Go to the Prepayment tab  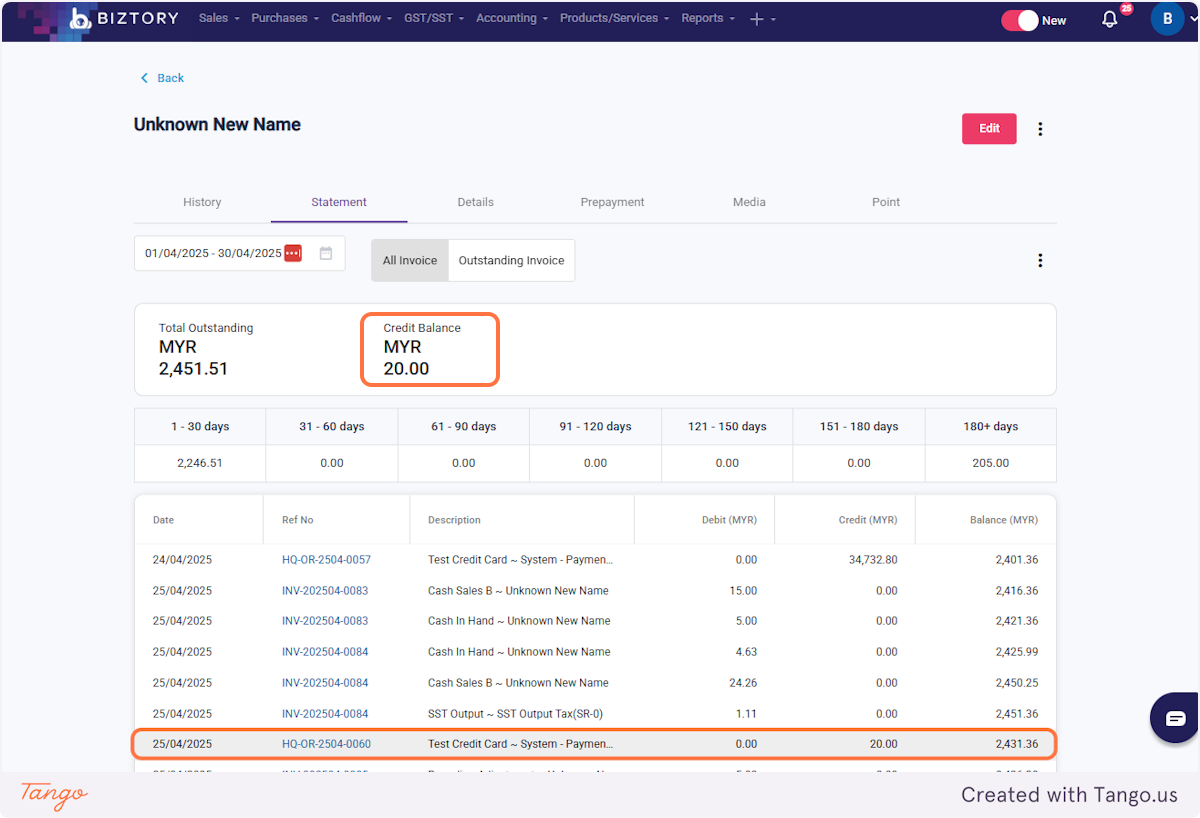tap(612, 202)
